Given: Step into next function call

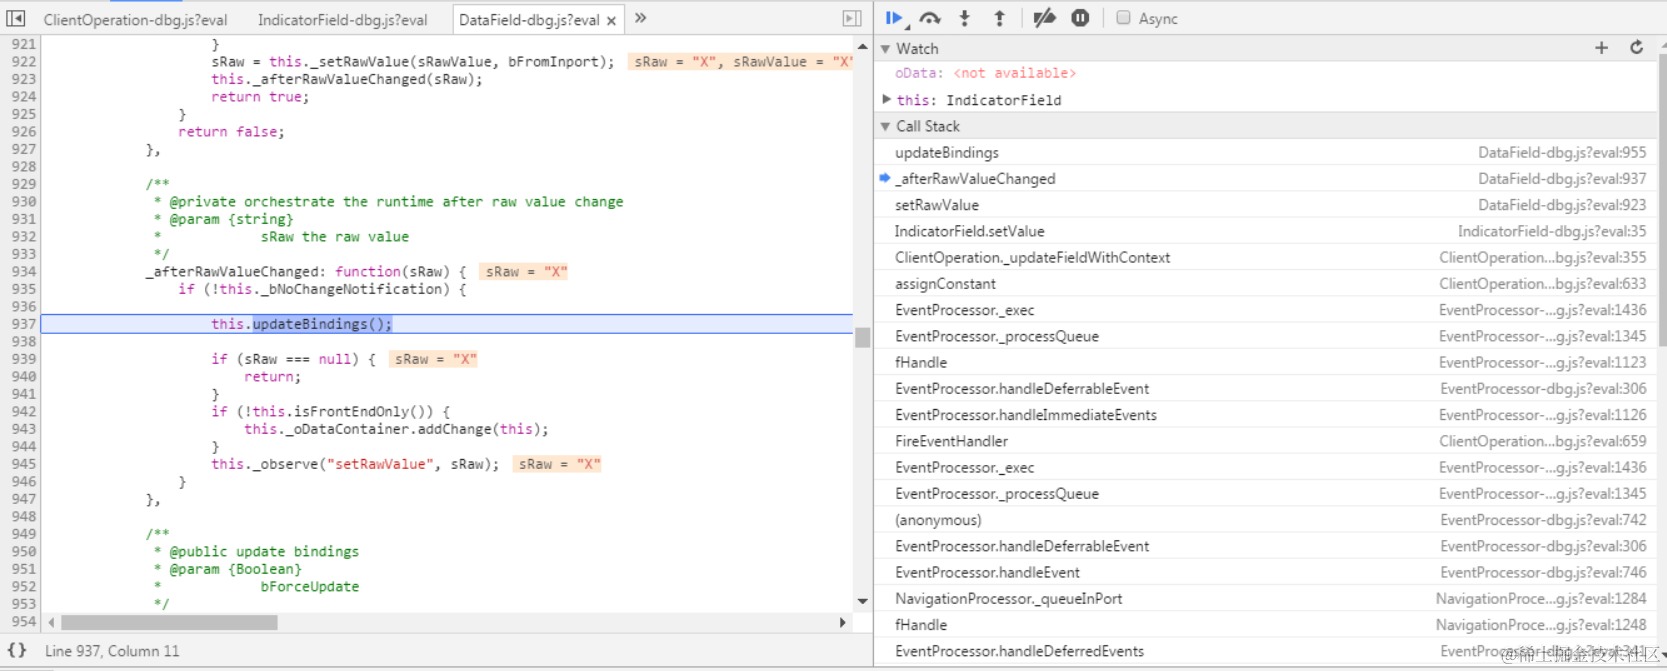Looking at the screenshot, I should click(965, 18).
